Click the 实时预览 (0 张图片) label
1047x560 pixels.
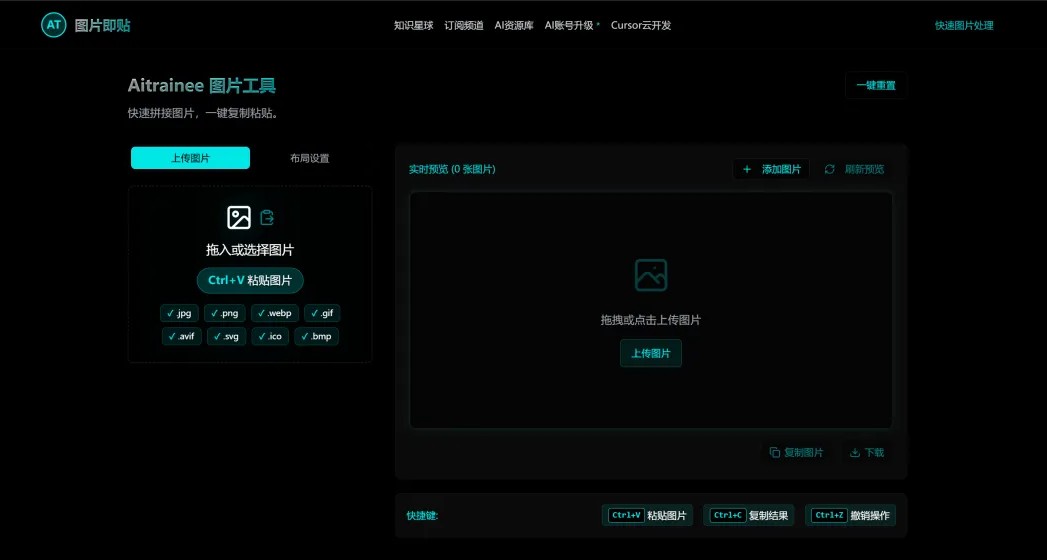[452, 170]
